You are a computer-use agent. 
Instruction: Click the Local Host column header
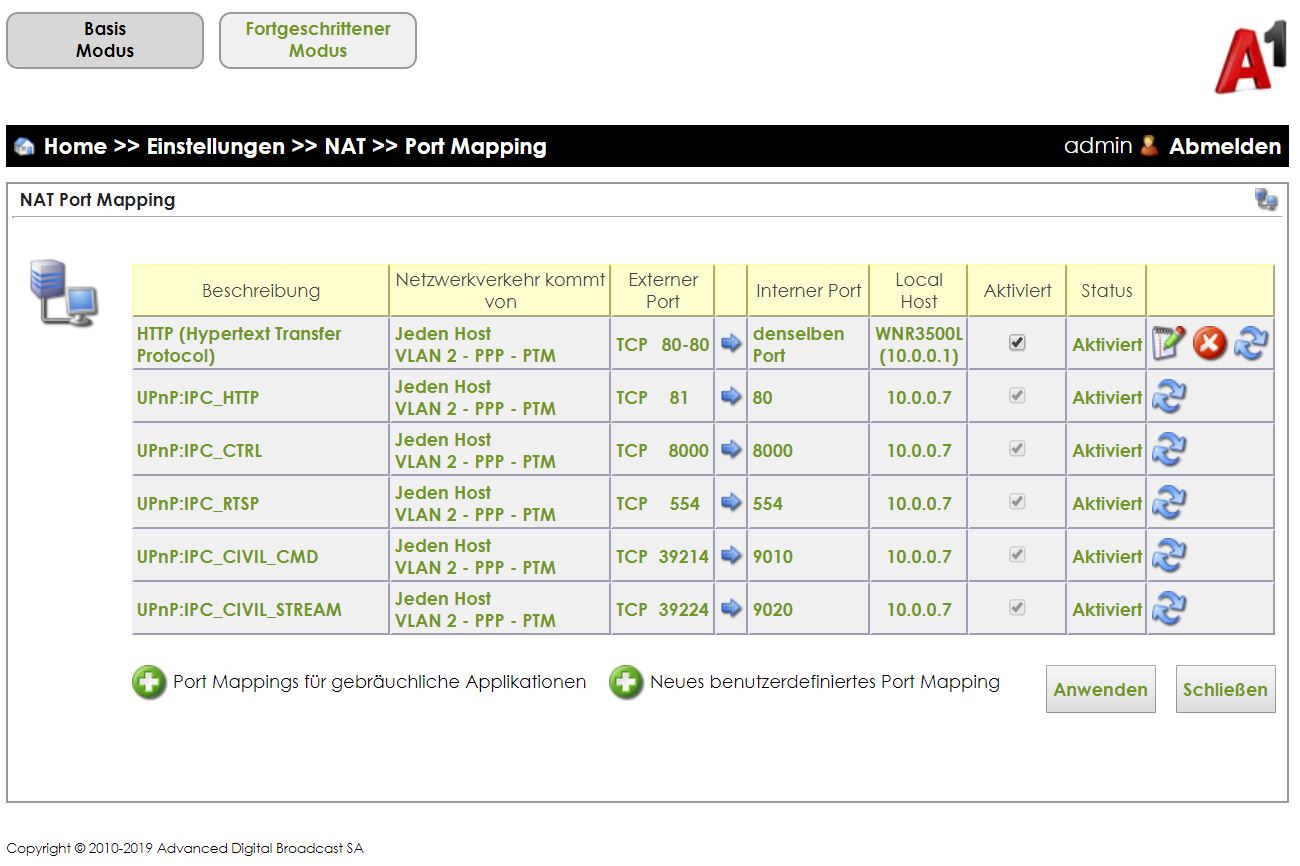click(919, 291)
